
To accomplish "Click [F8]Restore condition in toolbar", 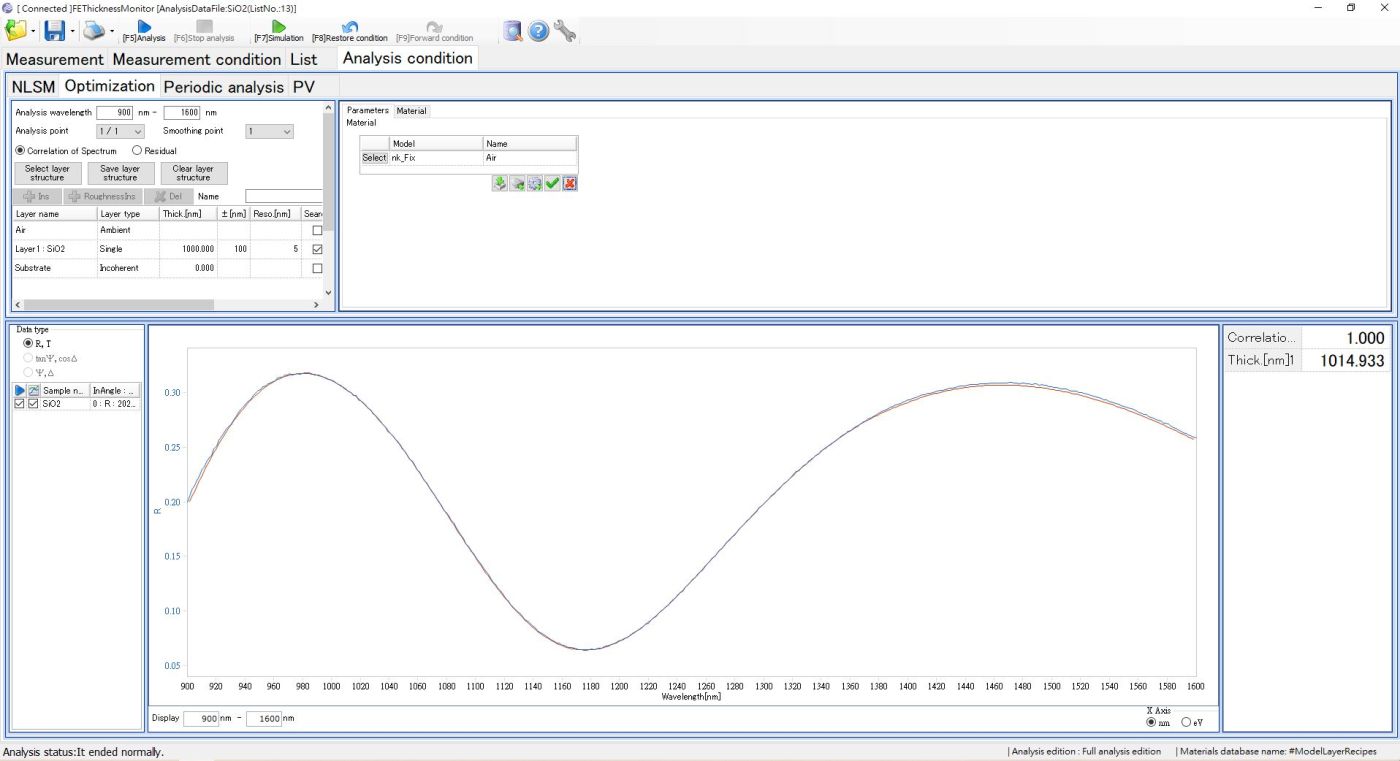I will click(350, 32).
